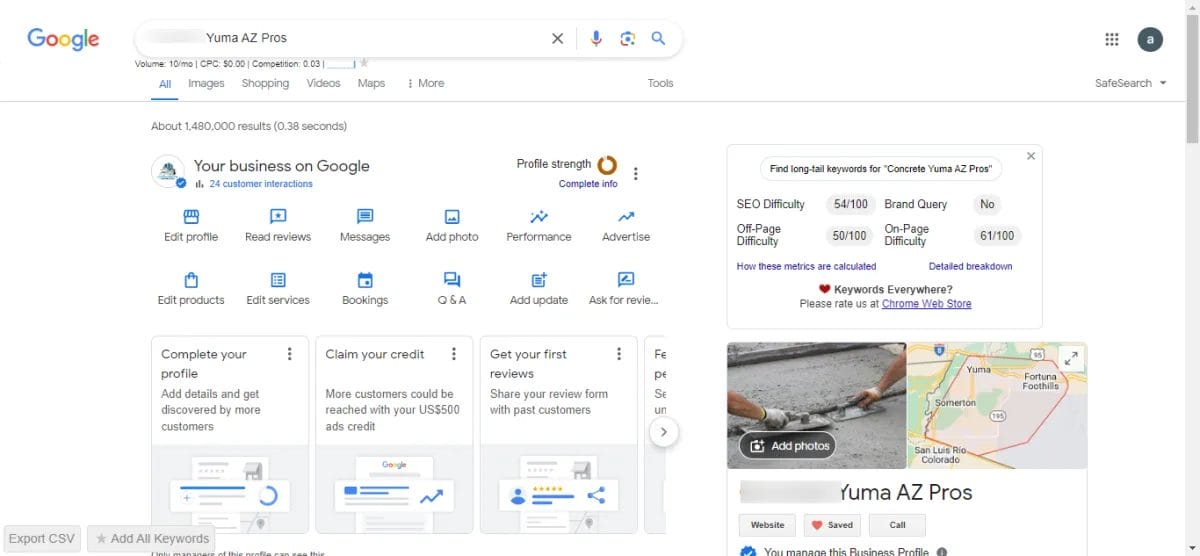Click the Export CSV button
Image resolution: width=1200 pixels, height=556 pixels.
[x=42, y=538]
